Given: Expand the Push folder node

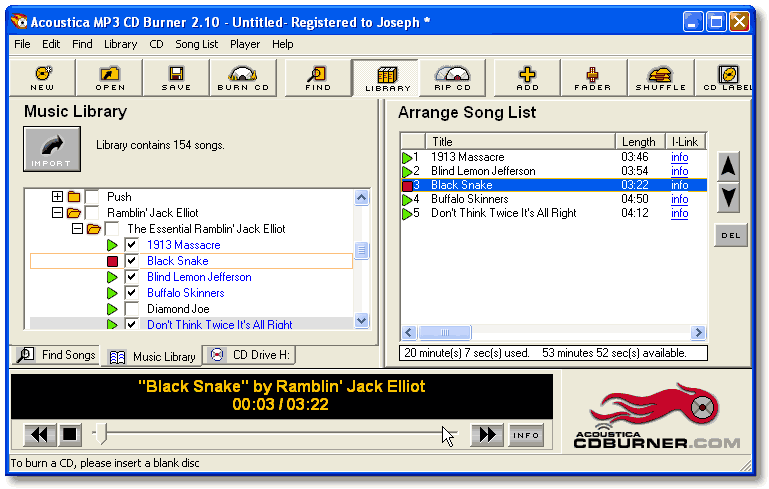Looking at the screenshot, I should (57, 197).
